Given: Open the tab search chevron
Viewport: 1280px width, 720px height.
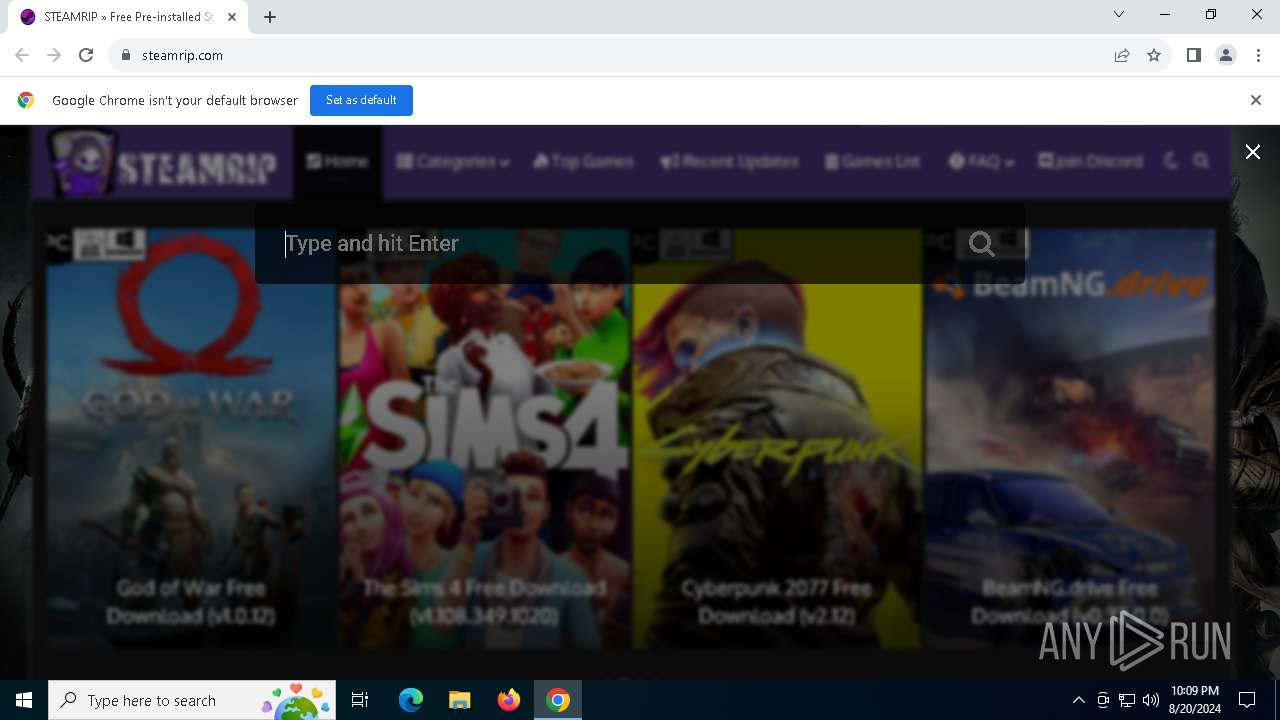Looking at the screenshot, I should [x=1119, y=14].
